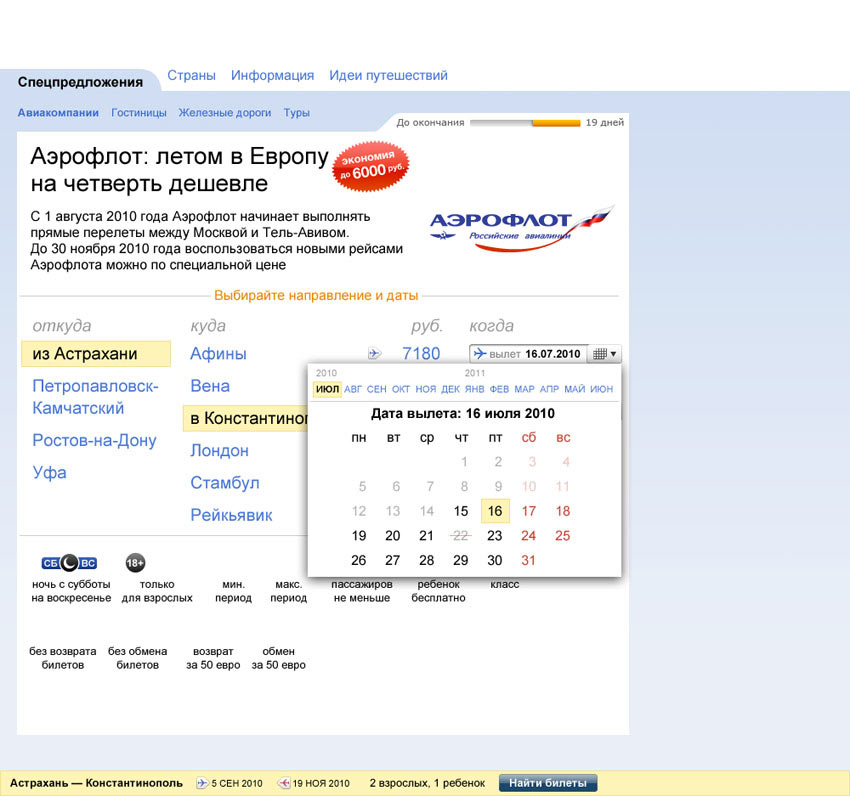Choose Рейкьявик destination link
Viewport: 850px width, 796px height.
click(231, 515)
